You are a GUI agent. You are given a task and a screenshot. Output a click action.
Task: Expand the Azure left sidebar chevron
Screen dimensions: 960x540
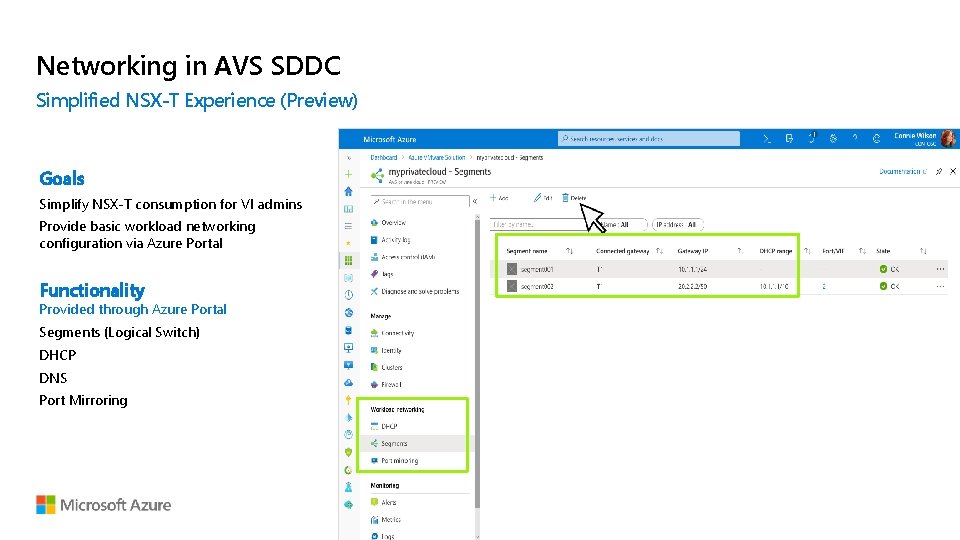click(x=348, y=158)
